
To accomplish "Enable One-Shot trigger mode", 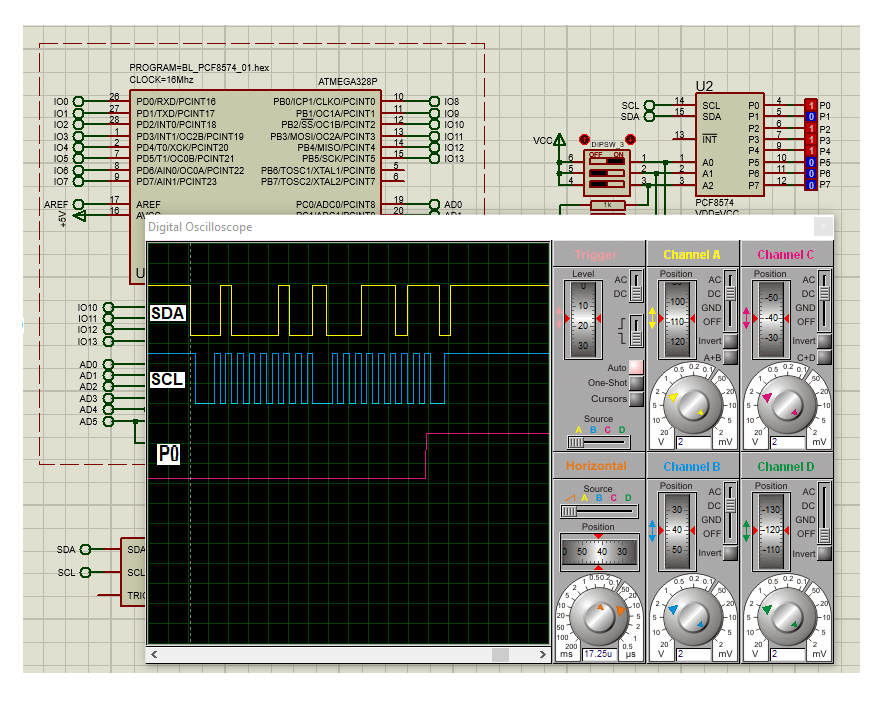I will (636, 383).
